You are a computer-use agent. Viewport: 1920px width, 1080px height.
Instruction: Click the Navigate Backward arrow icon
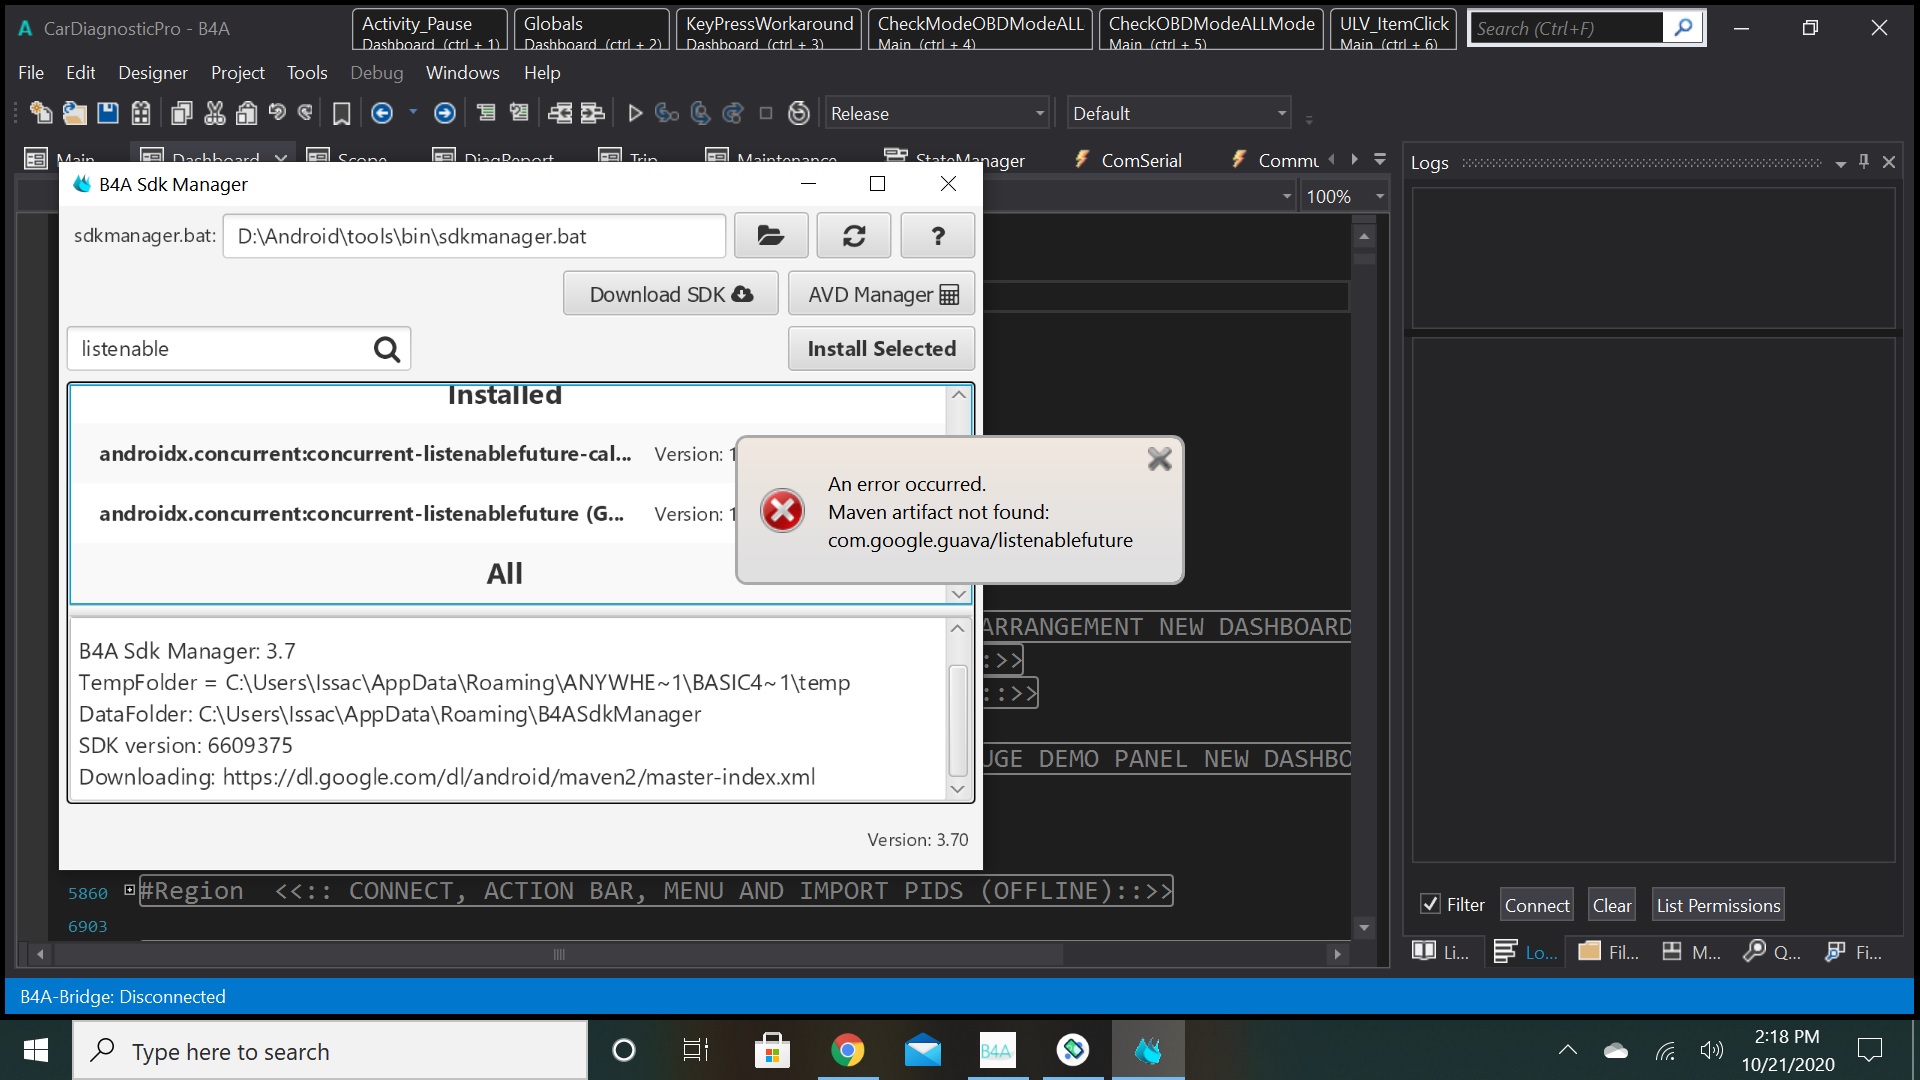click(x=381, y=113)
